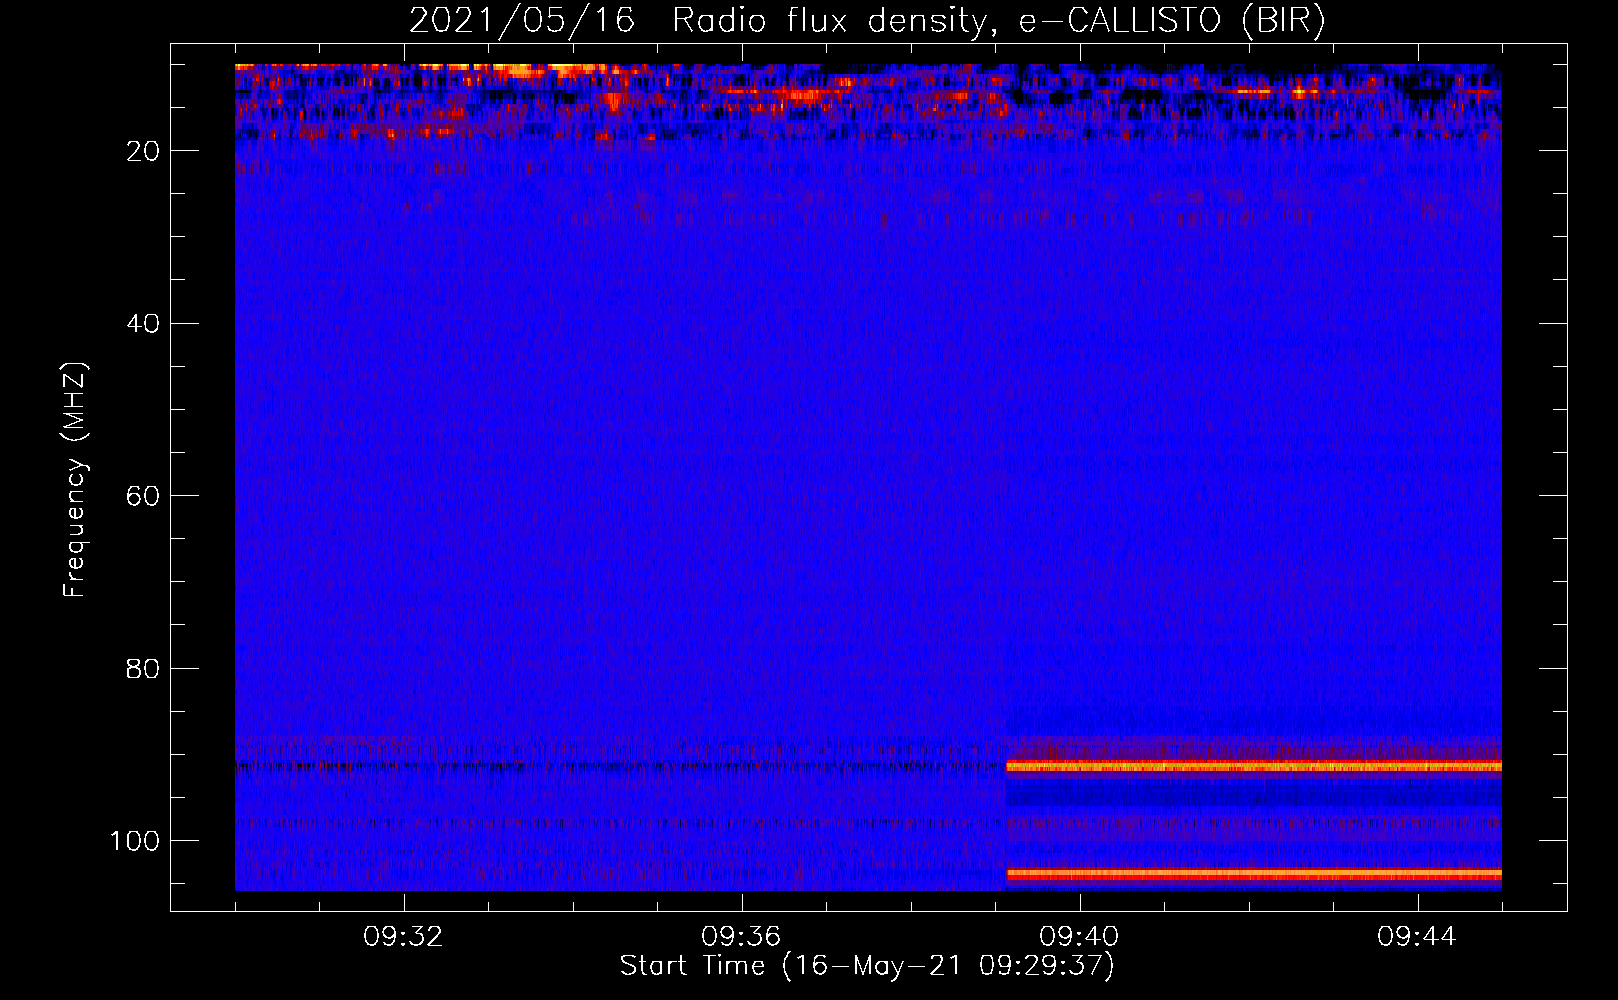Click the 60 frequency tick label
The width and height of the screenshot is (1618, 1000).
pos(144,496)
